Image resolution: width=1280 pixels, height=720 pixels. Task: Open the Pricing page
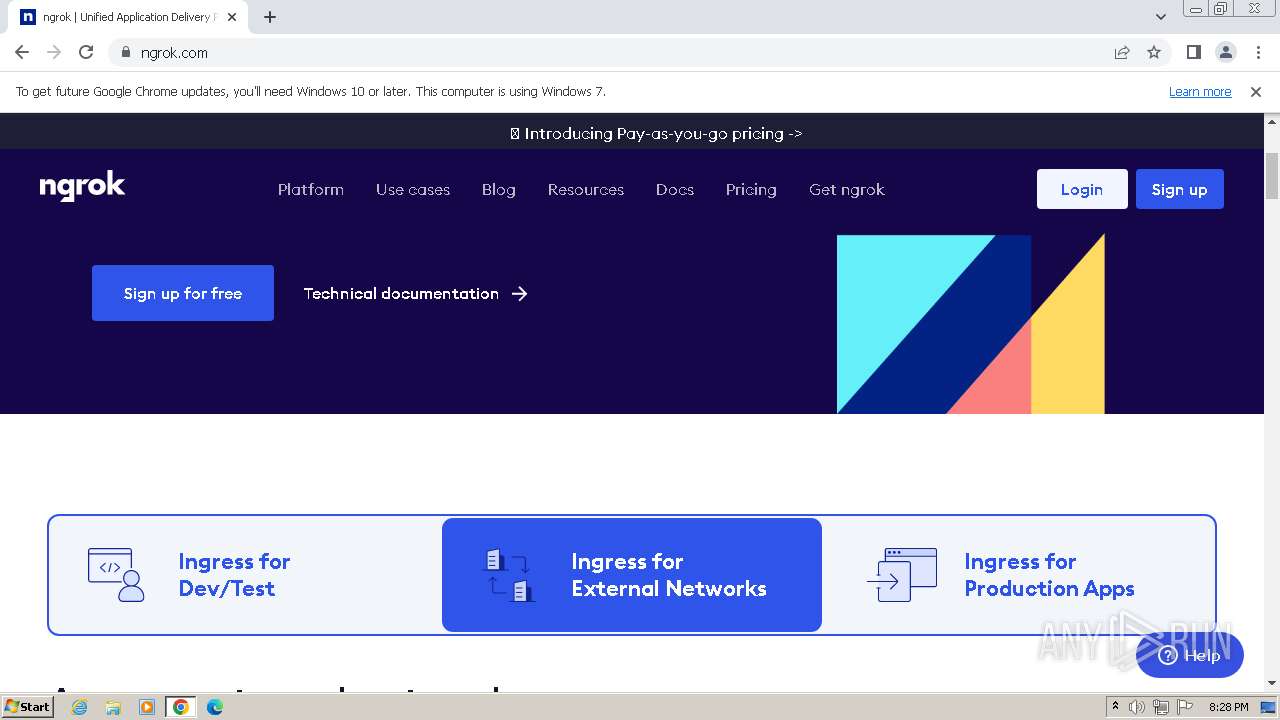point(751,189)
